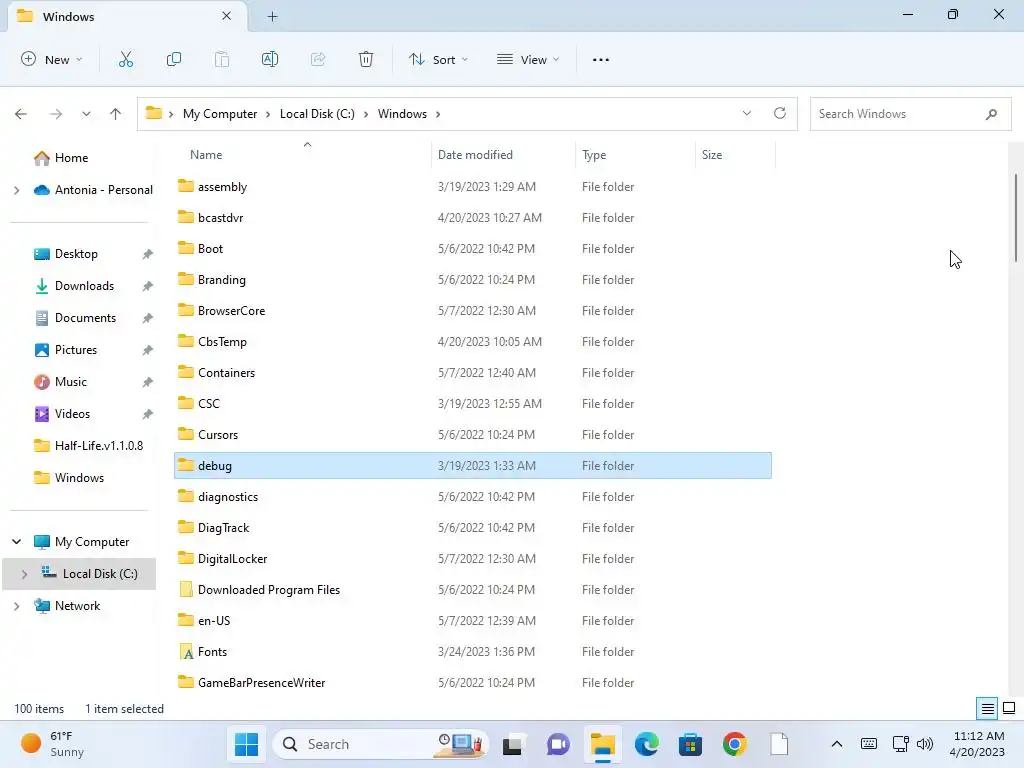Select the BrowserCore folder row
The image size is (1024, 768).
[473, 311]
